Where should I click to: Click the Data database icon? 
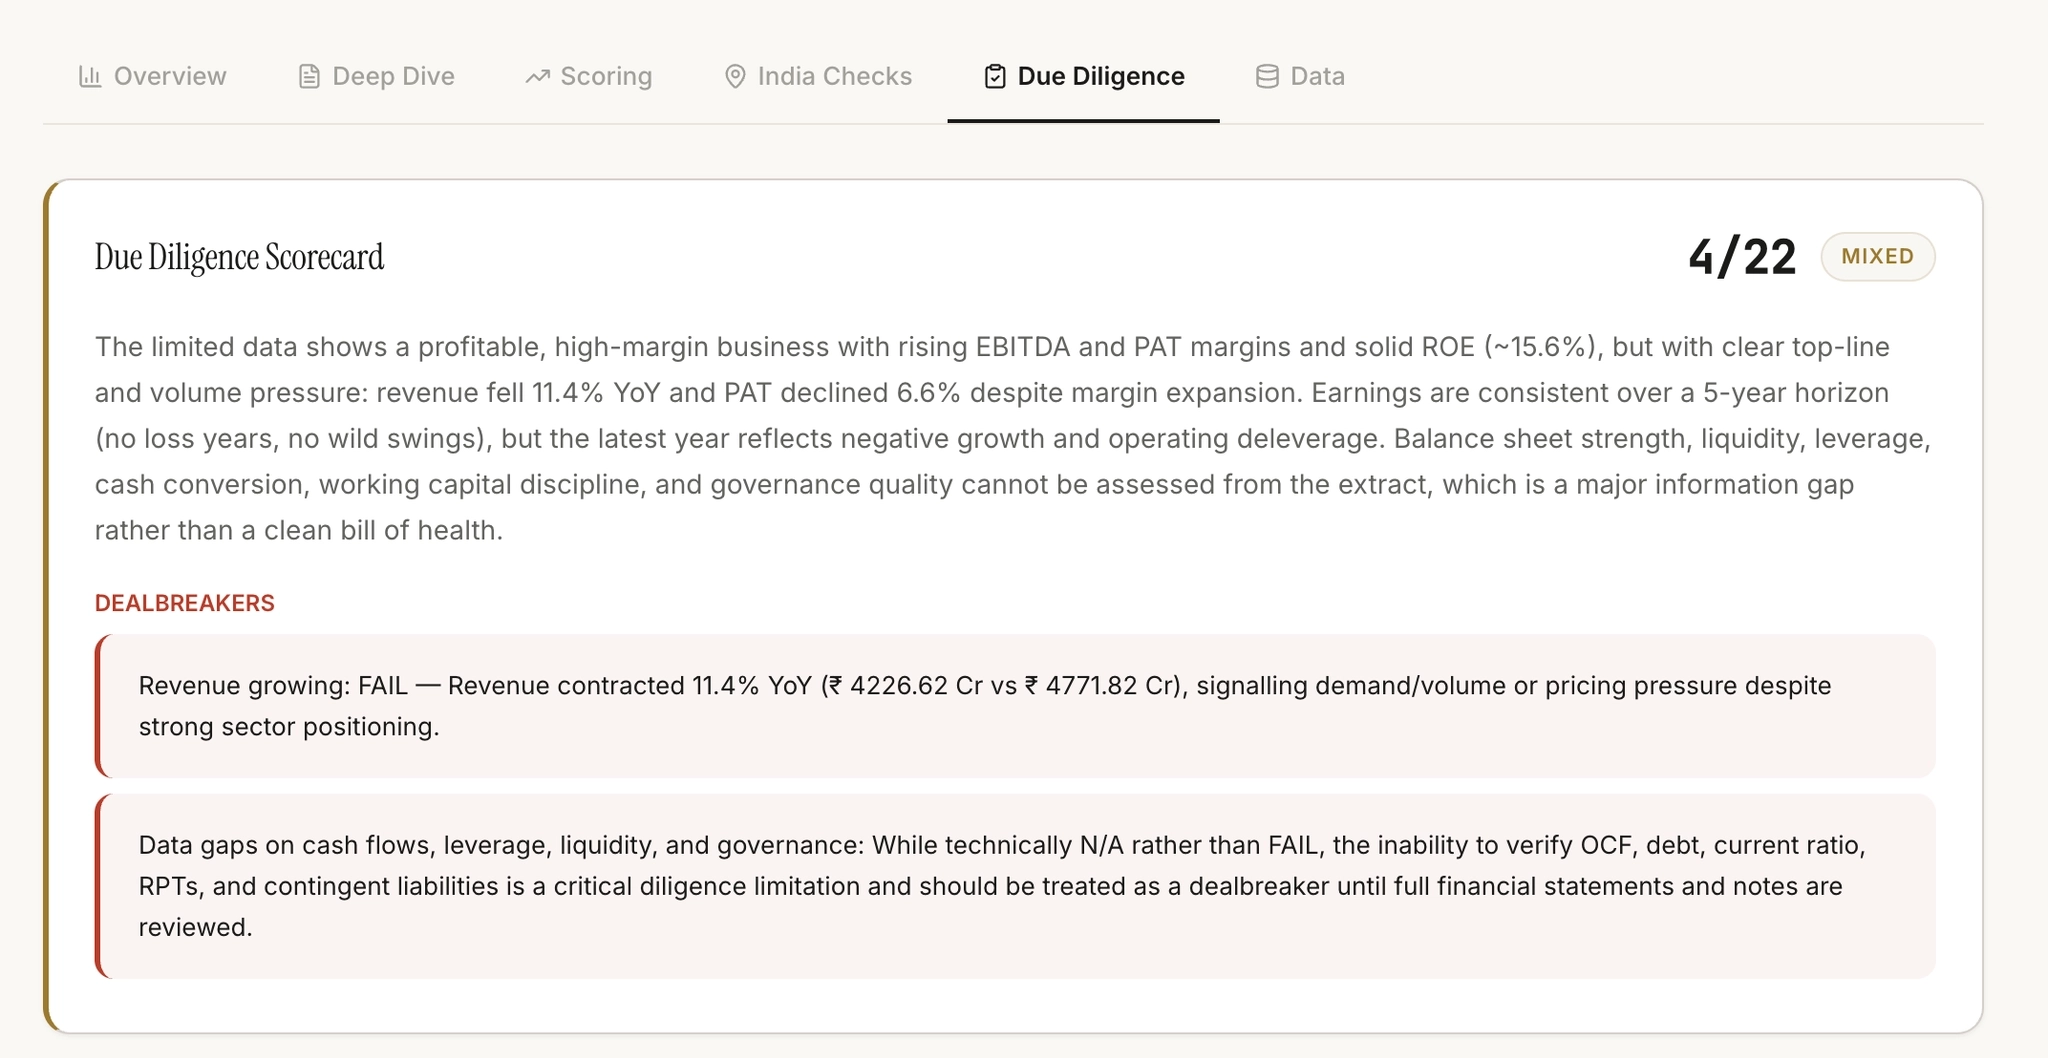pos(1267,76)
